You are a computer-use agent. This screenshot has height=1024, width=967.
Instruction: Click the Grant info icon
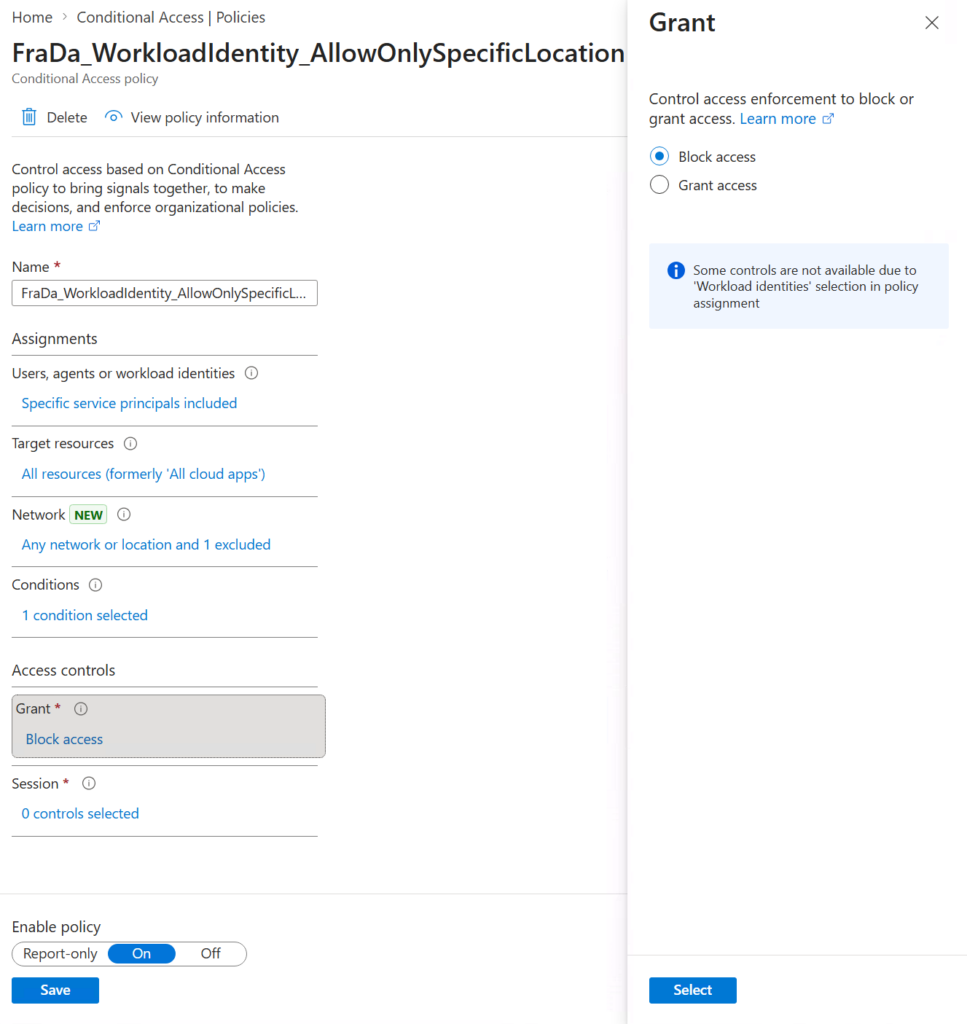pos(81,708)
